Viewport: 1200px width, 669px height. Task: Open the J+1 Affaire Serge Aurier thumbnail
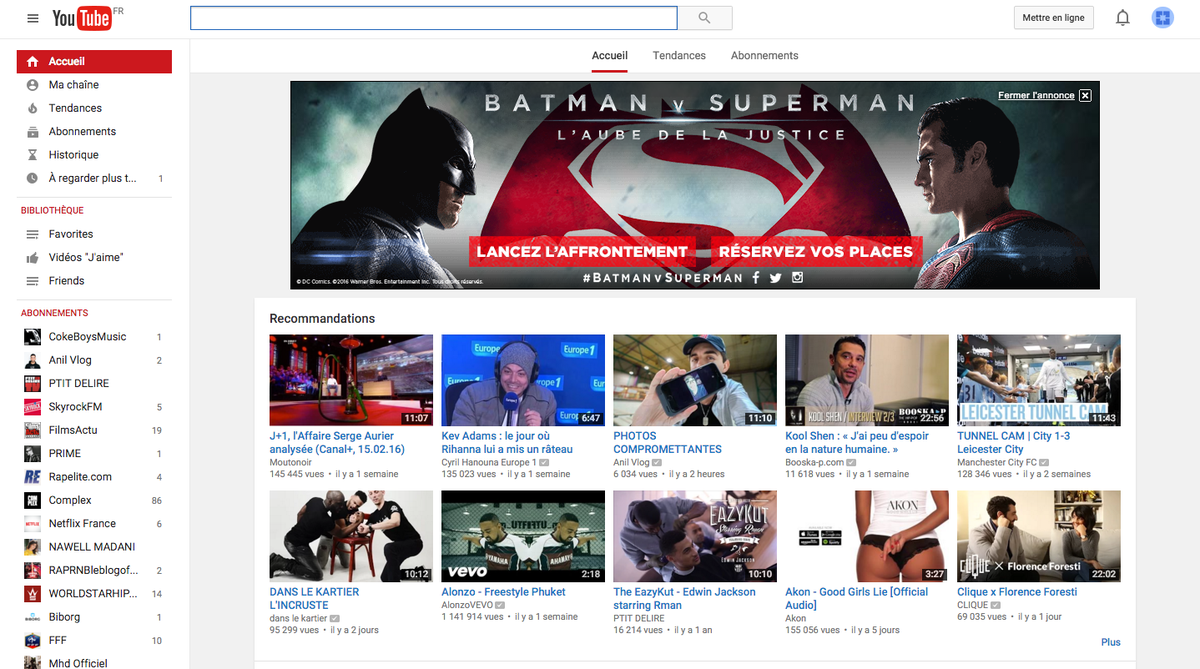click(x=351, y=380)
